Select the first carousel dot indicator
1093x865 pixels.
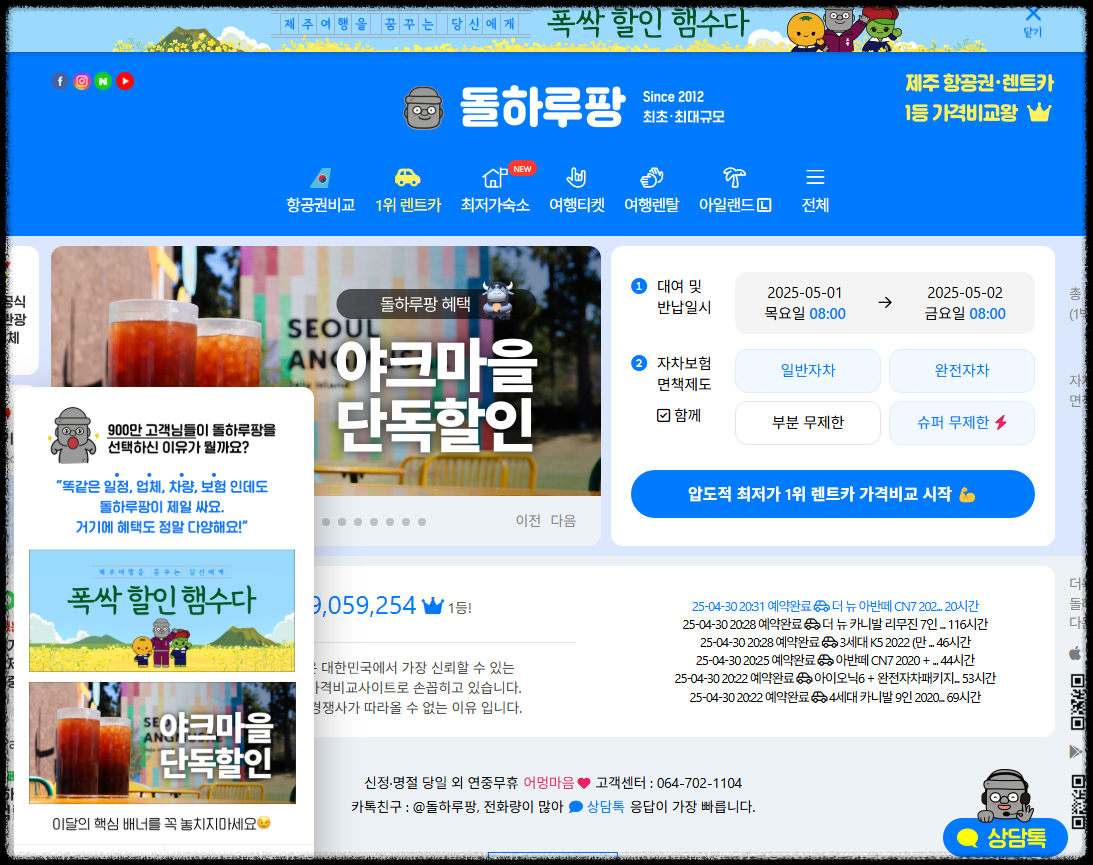coord(326,521)
